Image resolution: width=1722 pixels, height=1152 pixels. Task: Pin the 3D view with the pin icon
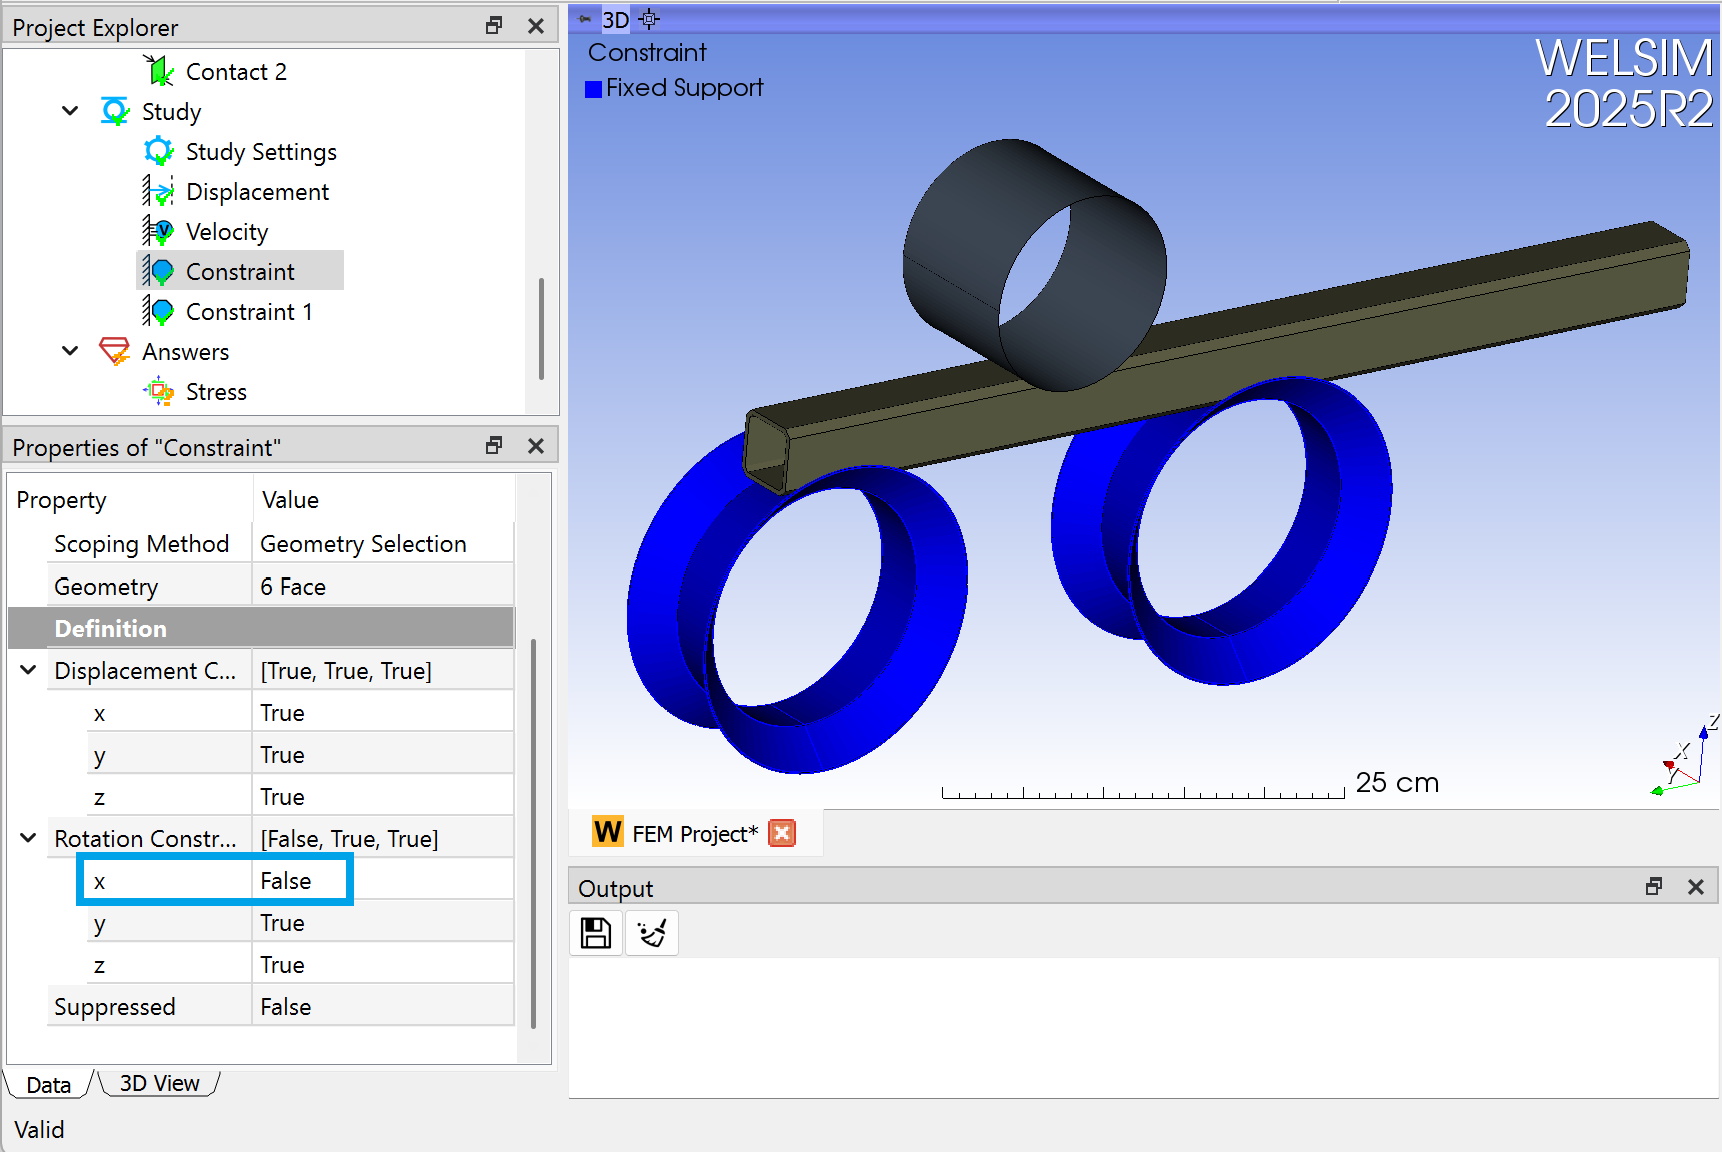(585, 18)
